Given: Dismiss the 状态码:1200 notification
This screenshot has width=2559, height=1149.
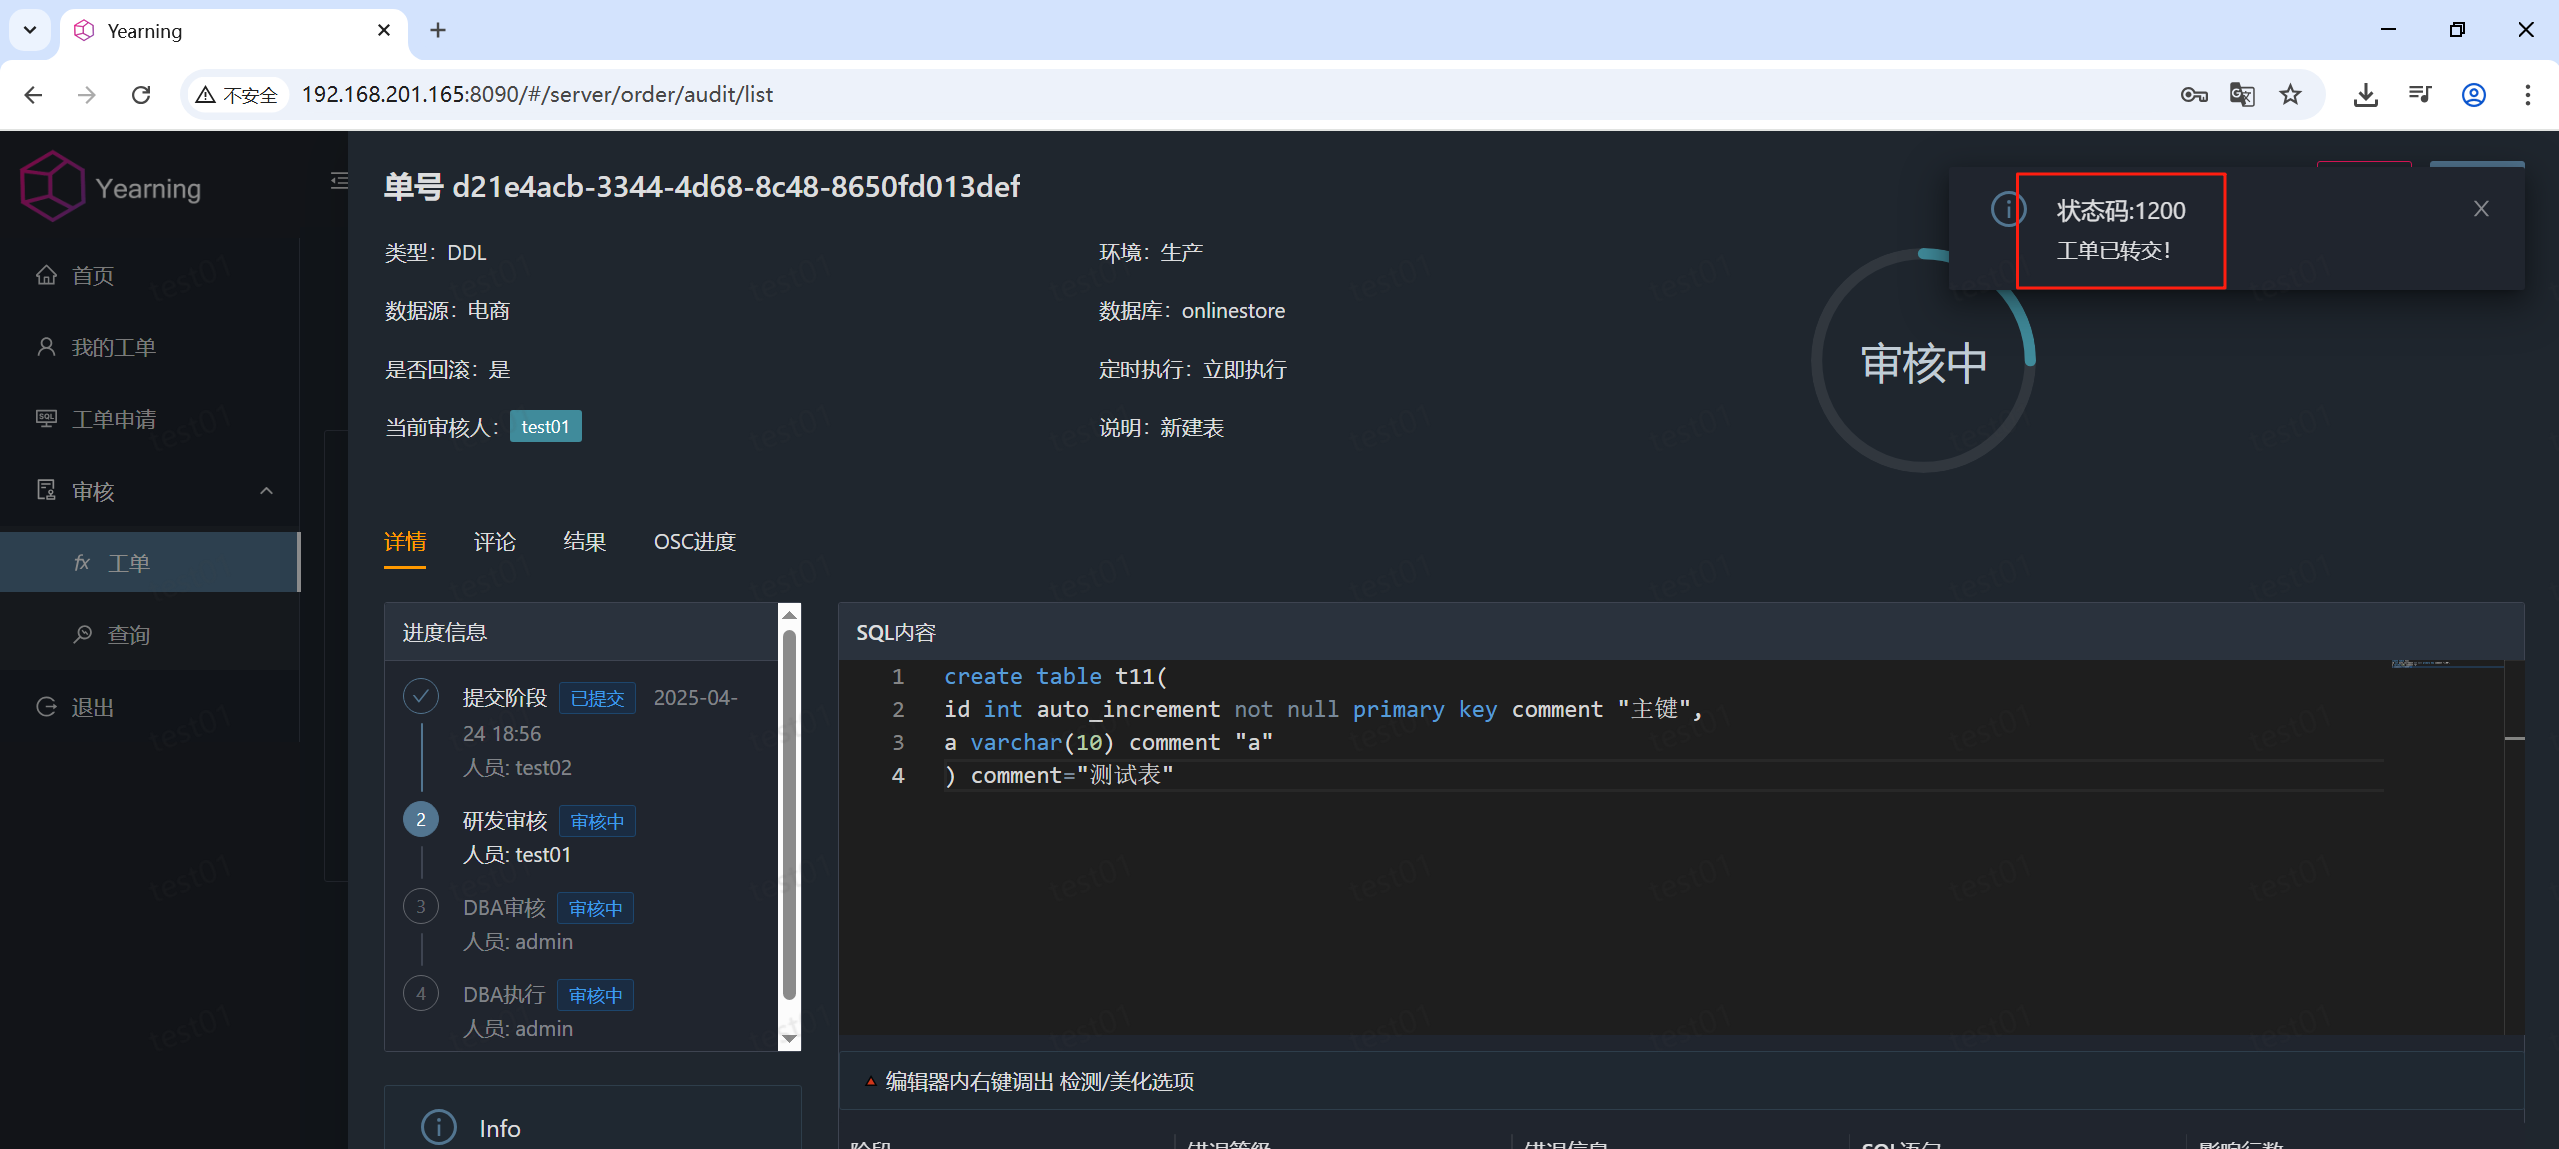Looking at the screenshot, I should tap(2481, 208).
